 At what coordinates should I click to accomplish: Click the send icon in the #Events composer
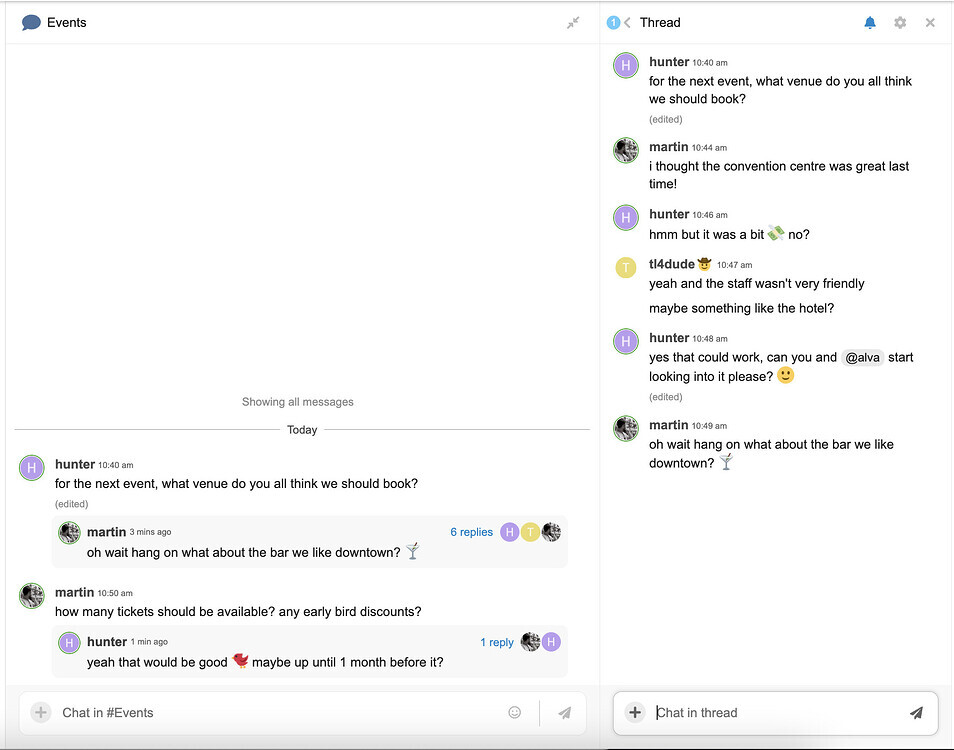tap(564, 712)
